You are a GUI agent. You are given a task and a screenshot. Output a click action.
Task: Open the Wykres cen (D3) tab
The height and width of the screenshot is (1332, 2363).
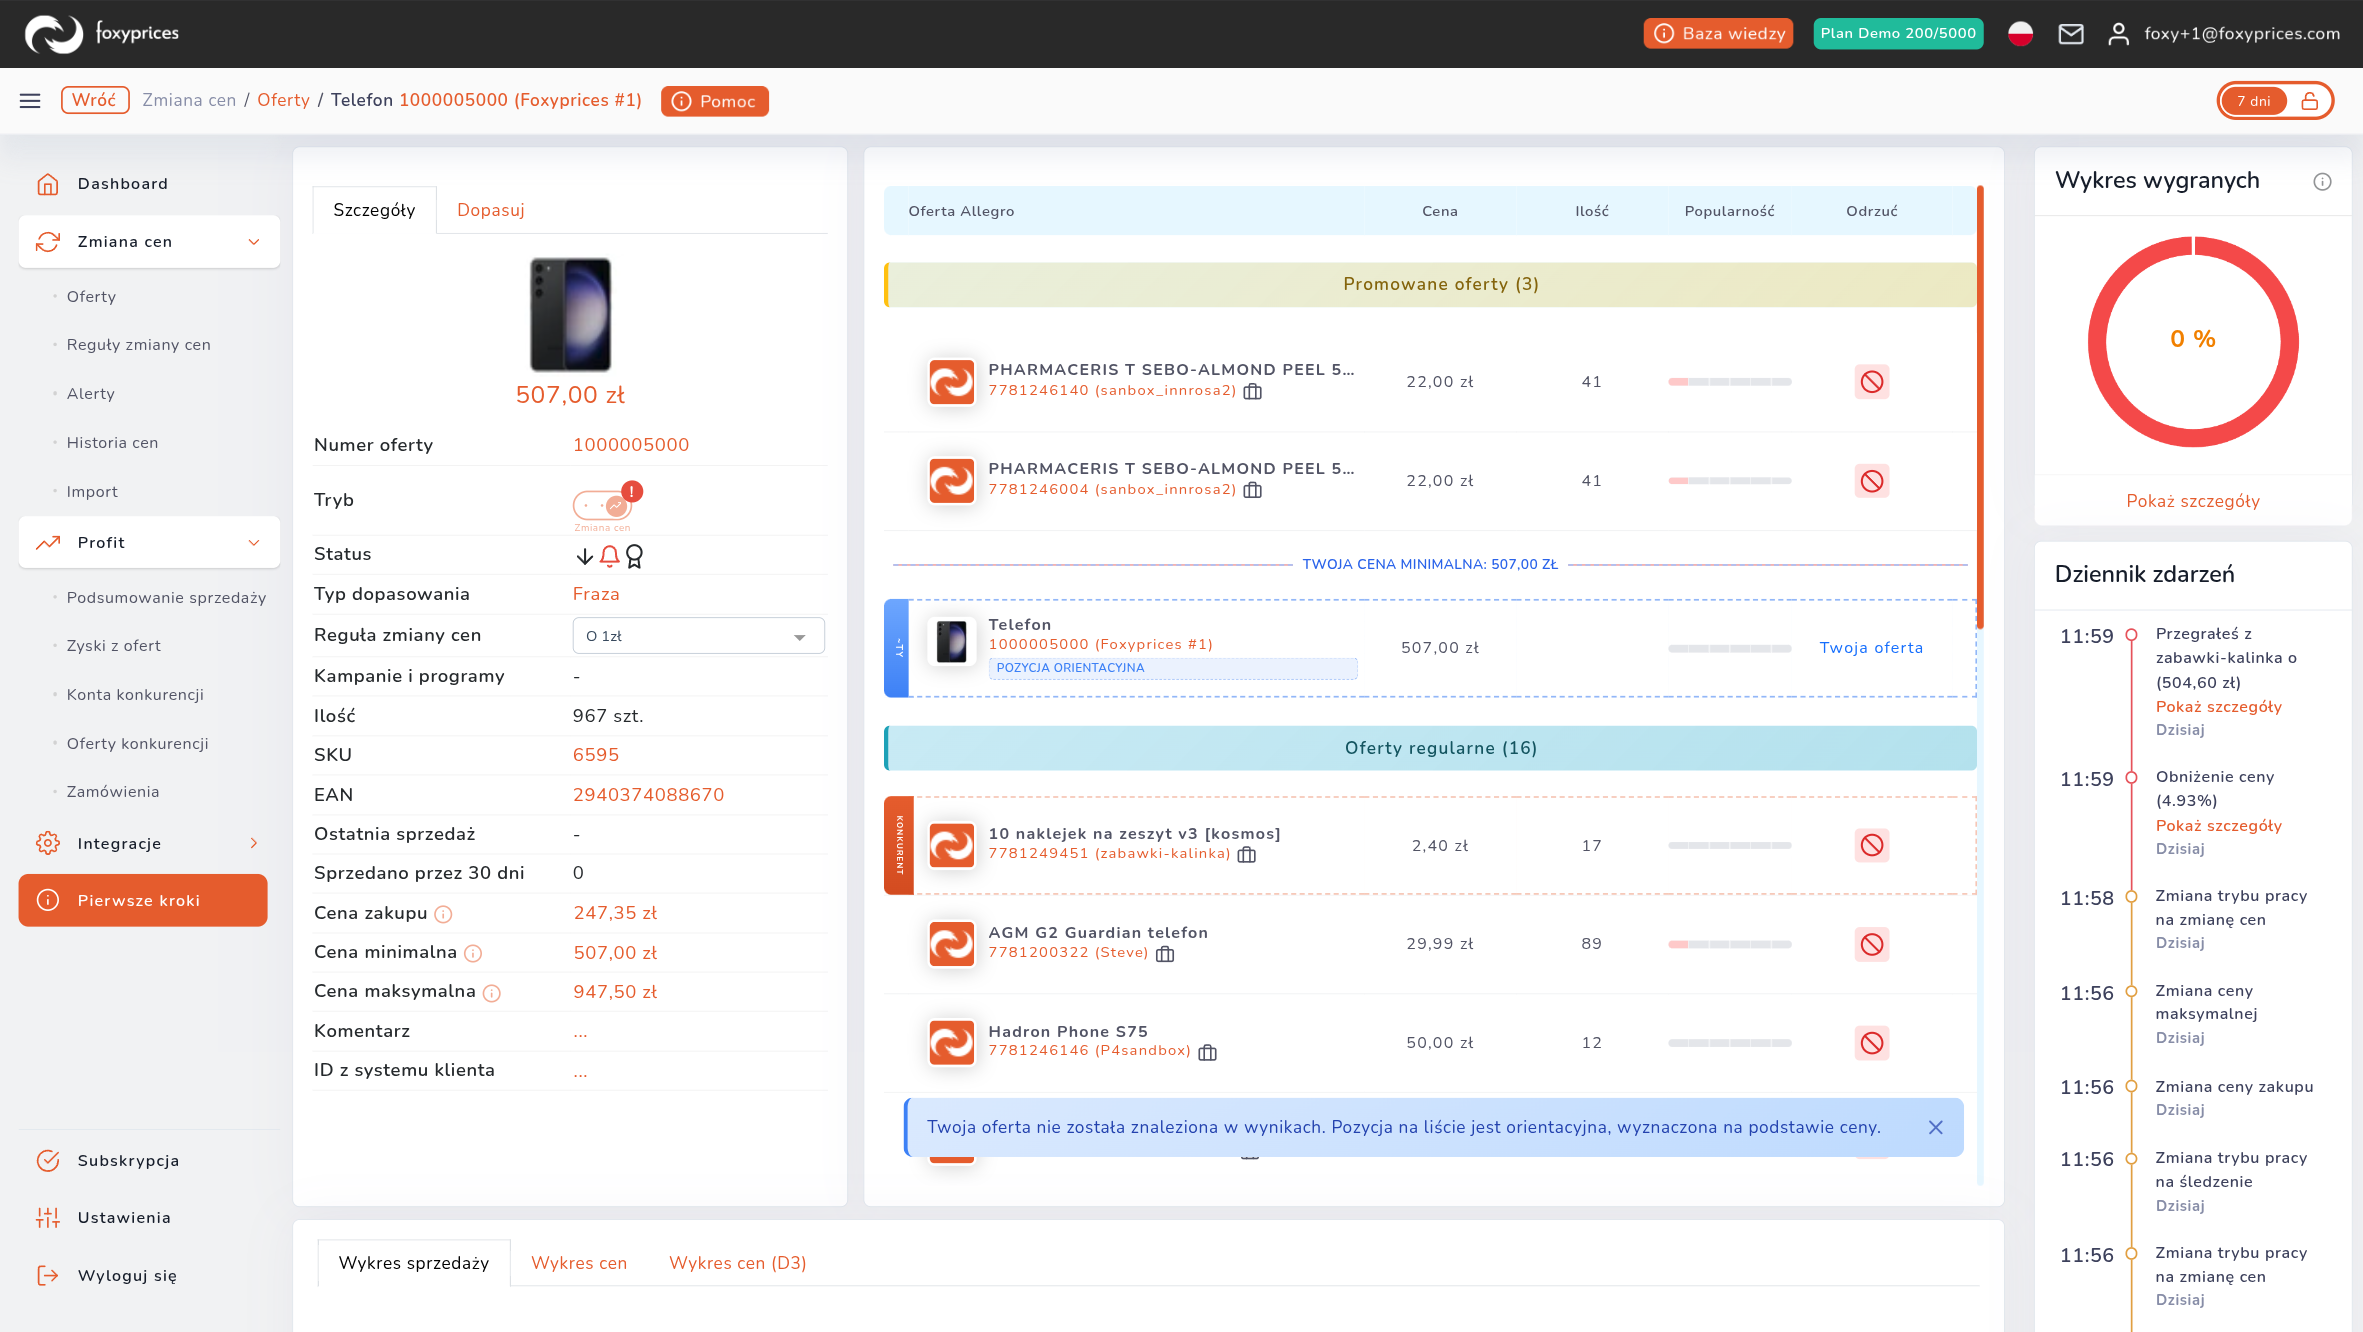(738, 1263)
